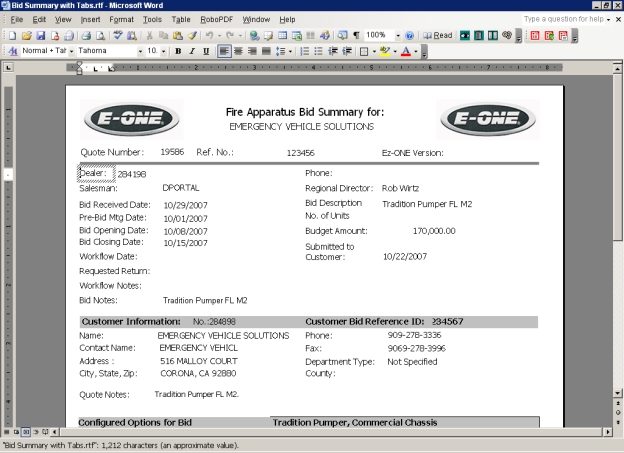The height and width of the screenshot is (453, 624).
Task: Toggle center text alignment
Action: coord(238,51)
